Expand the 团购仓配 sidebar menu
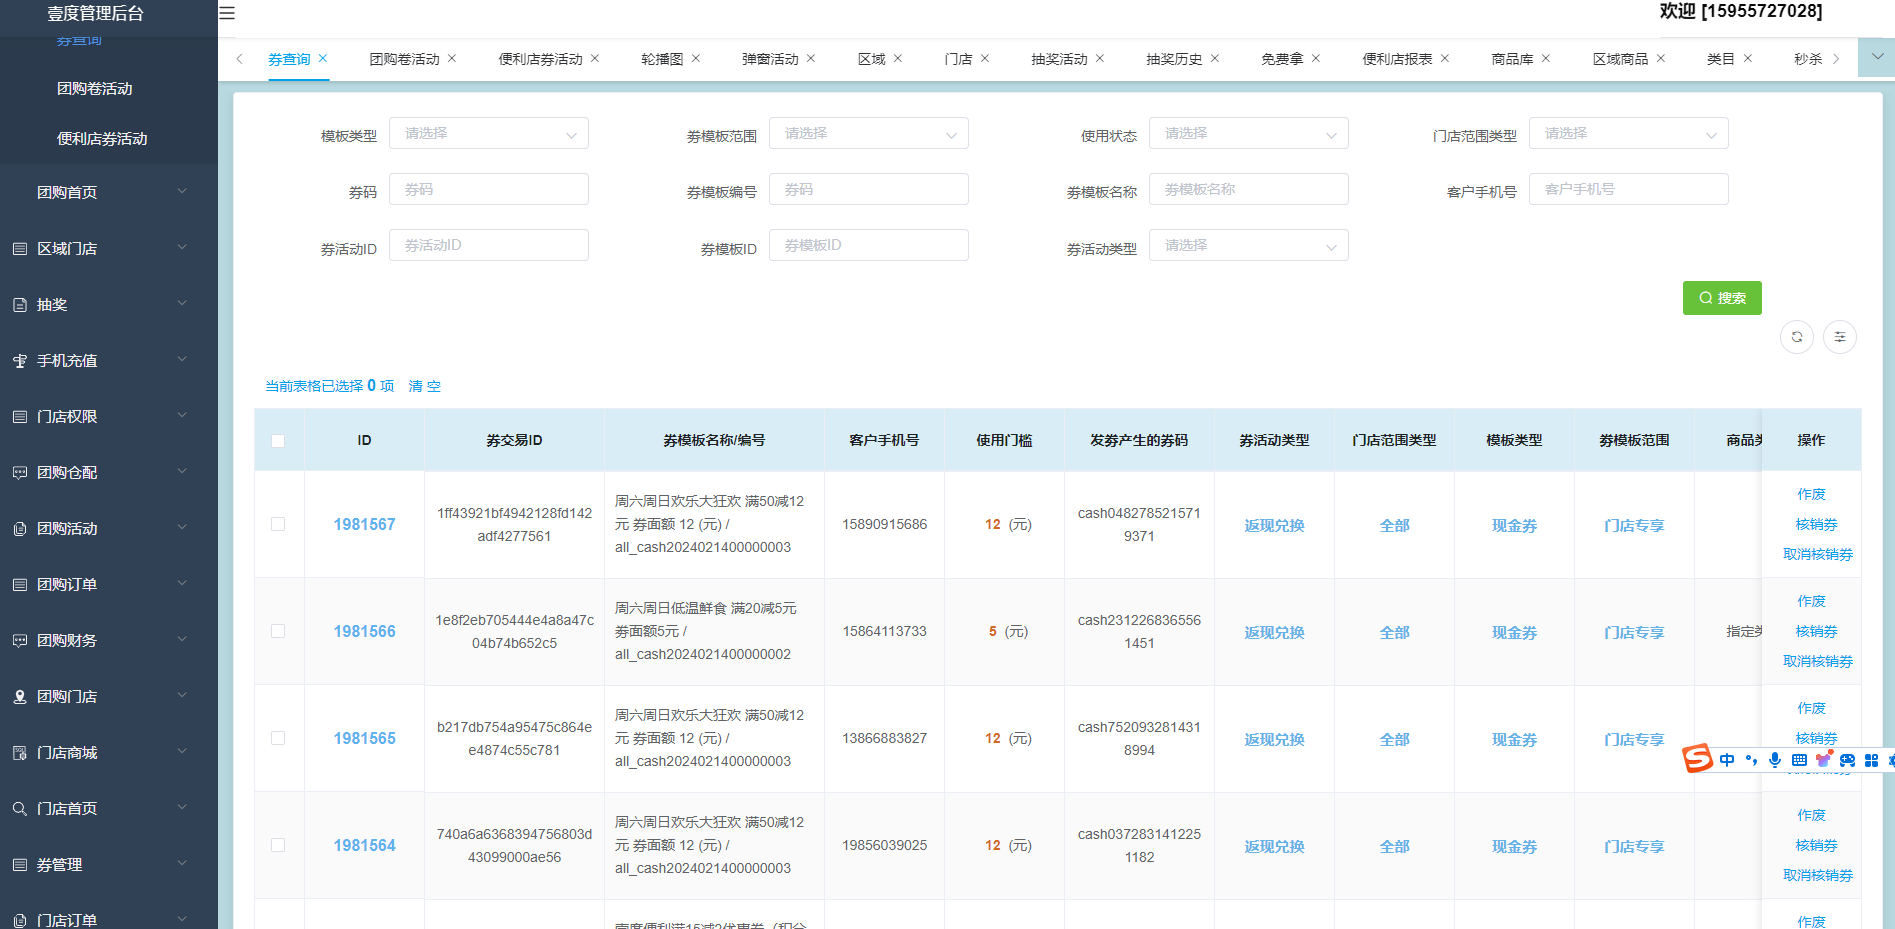1895x929 pixels. click(x=109, y=472)
